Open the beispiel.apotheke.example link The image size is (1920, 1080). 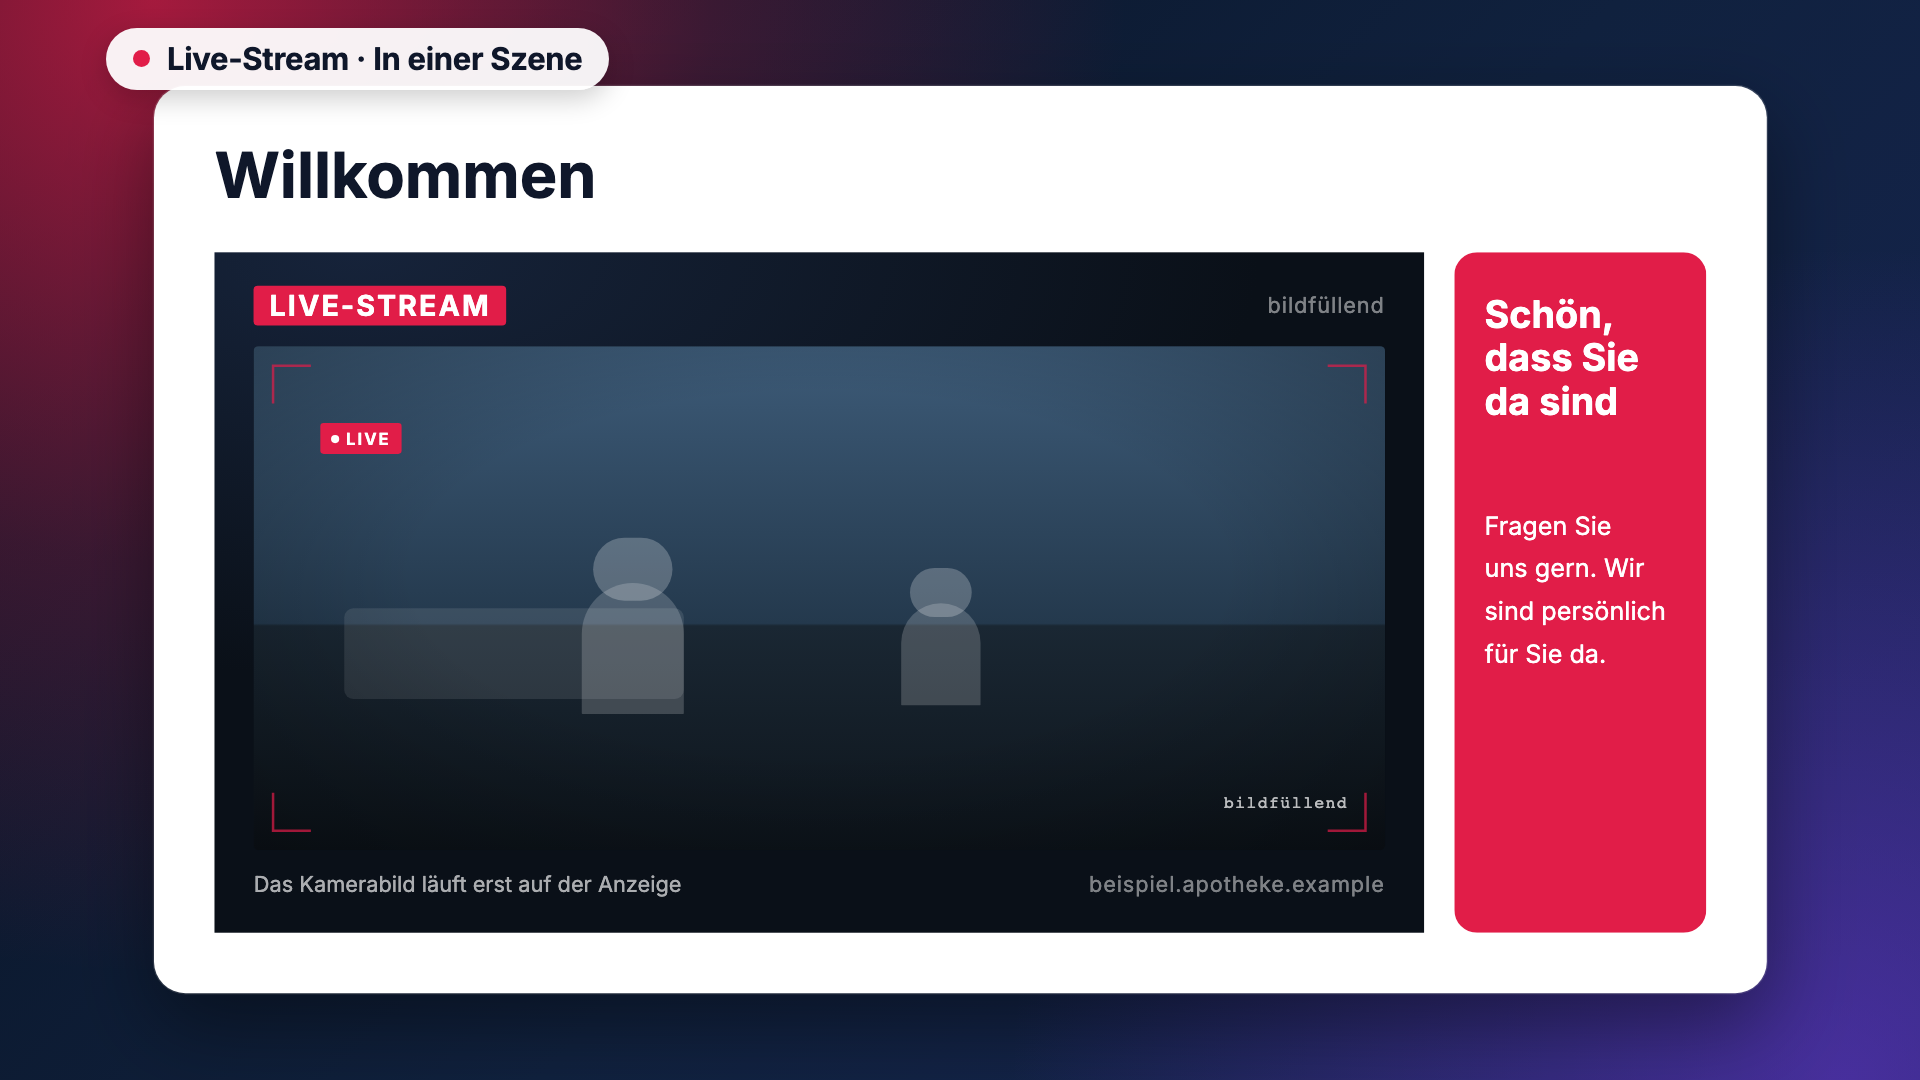point(1236,884)
